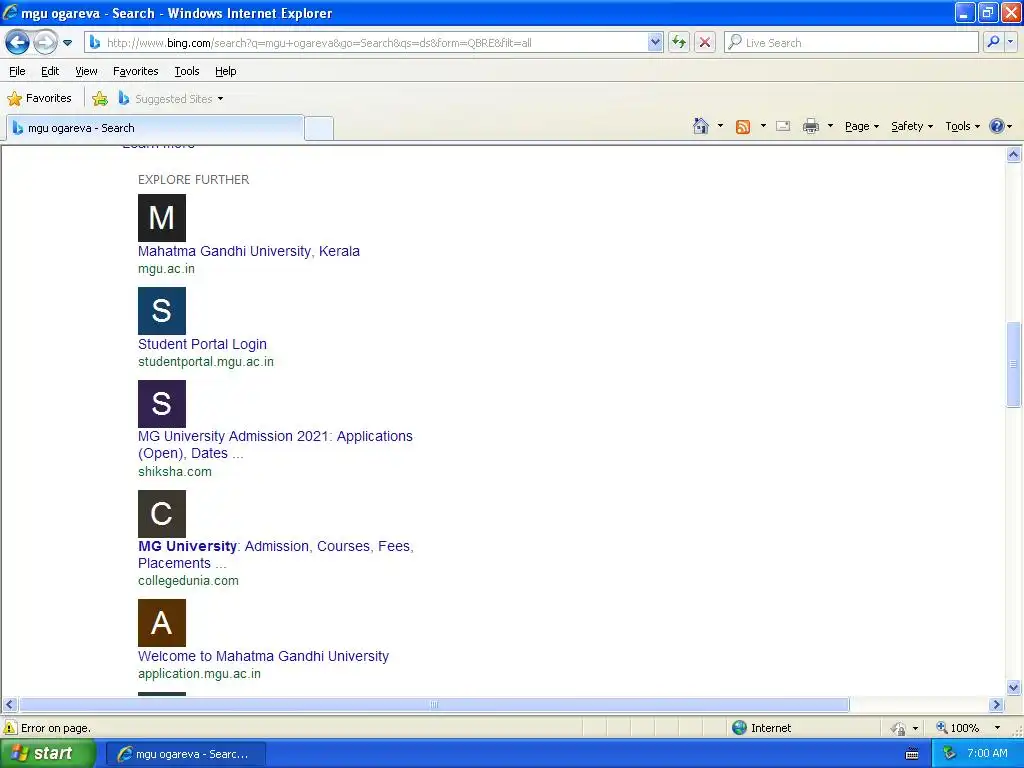Click the Add to Favorites Bar icon
This screenshot has width=1024, height=768.
click(x=100, y=99)
